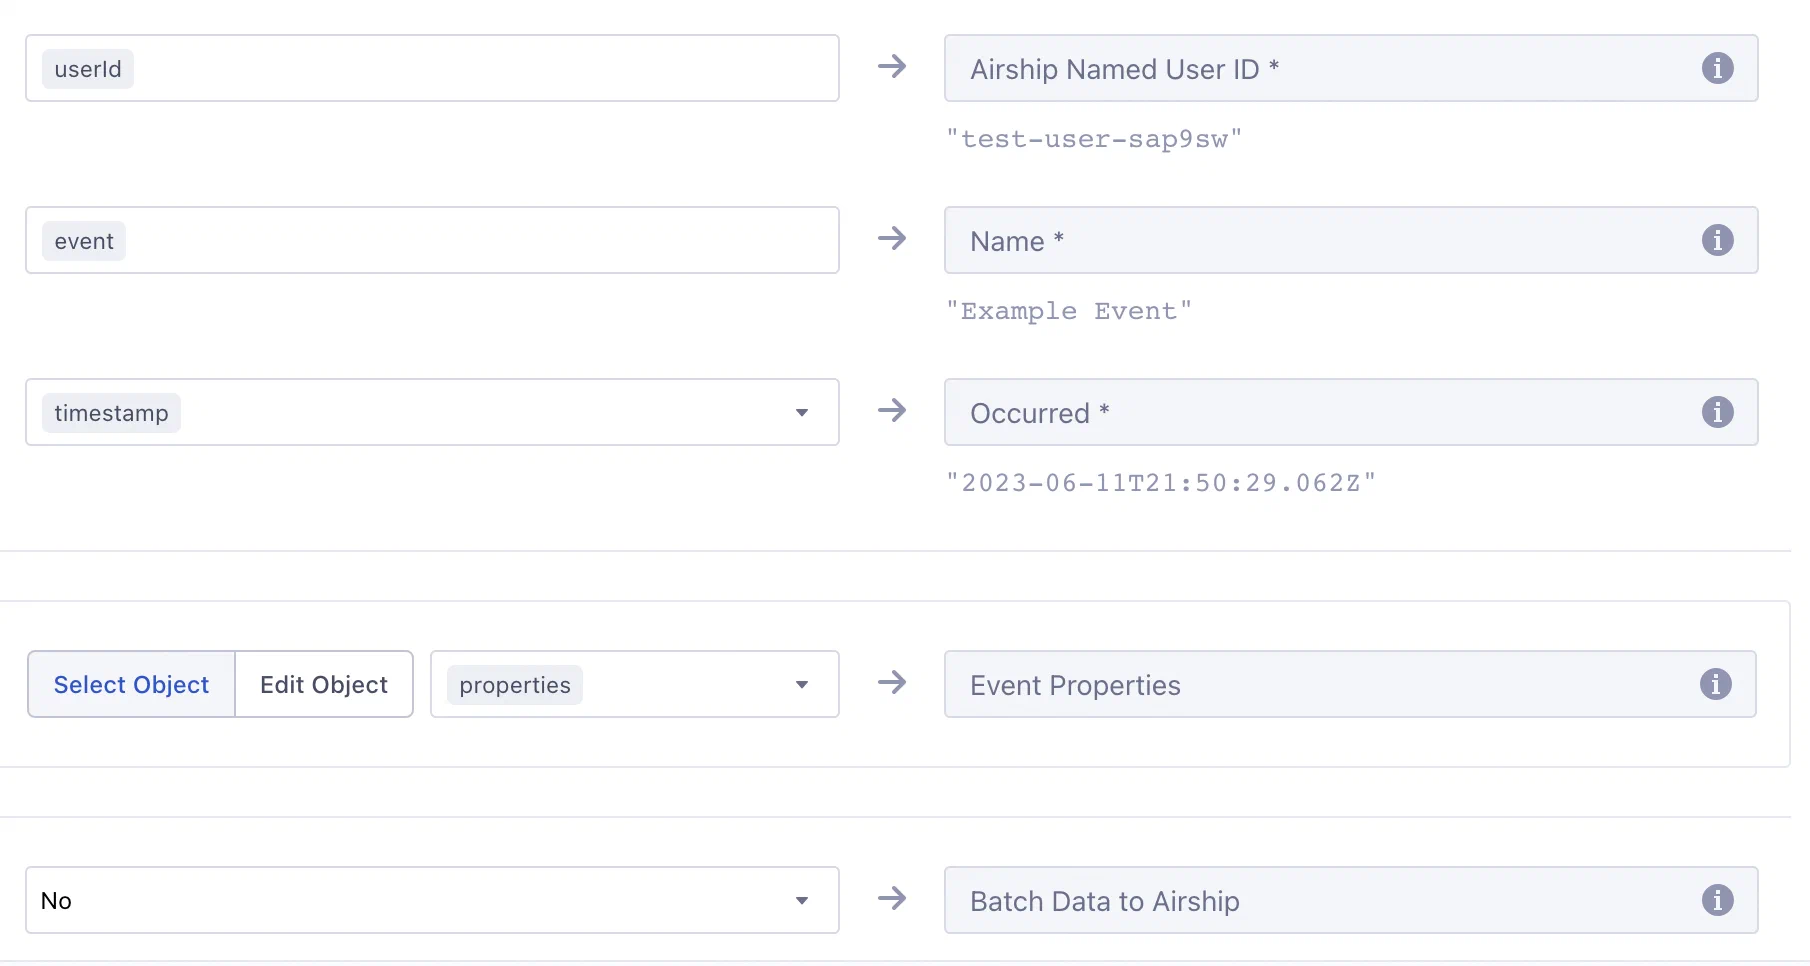
Task: Click the event source input field
Action: (x=480, y=240)
